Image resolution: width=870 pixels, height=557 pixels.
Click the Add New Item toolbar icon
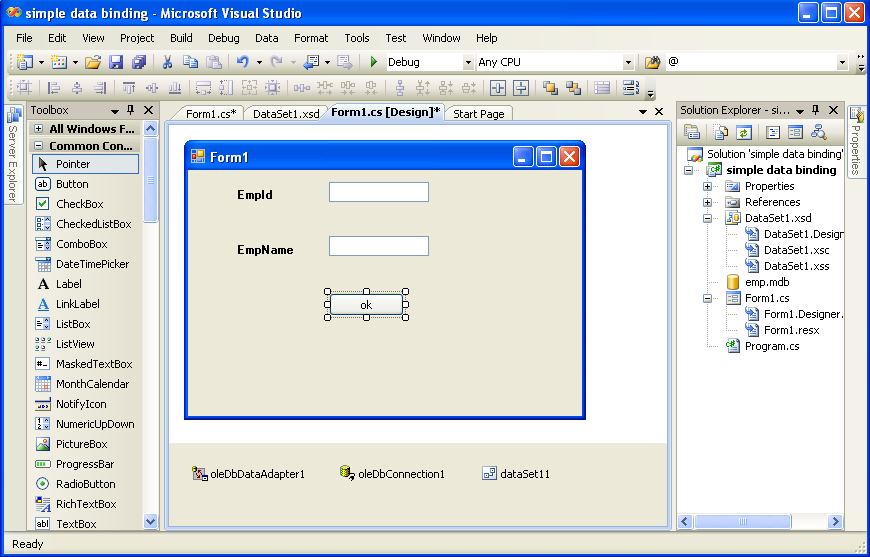[x=59, y=62]
